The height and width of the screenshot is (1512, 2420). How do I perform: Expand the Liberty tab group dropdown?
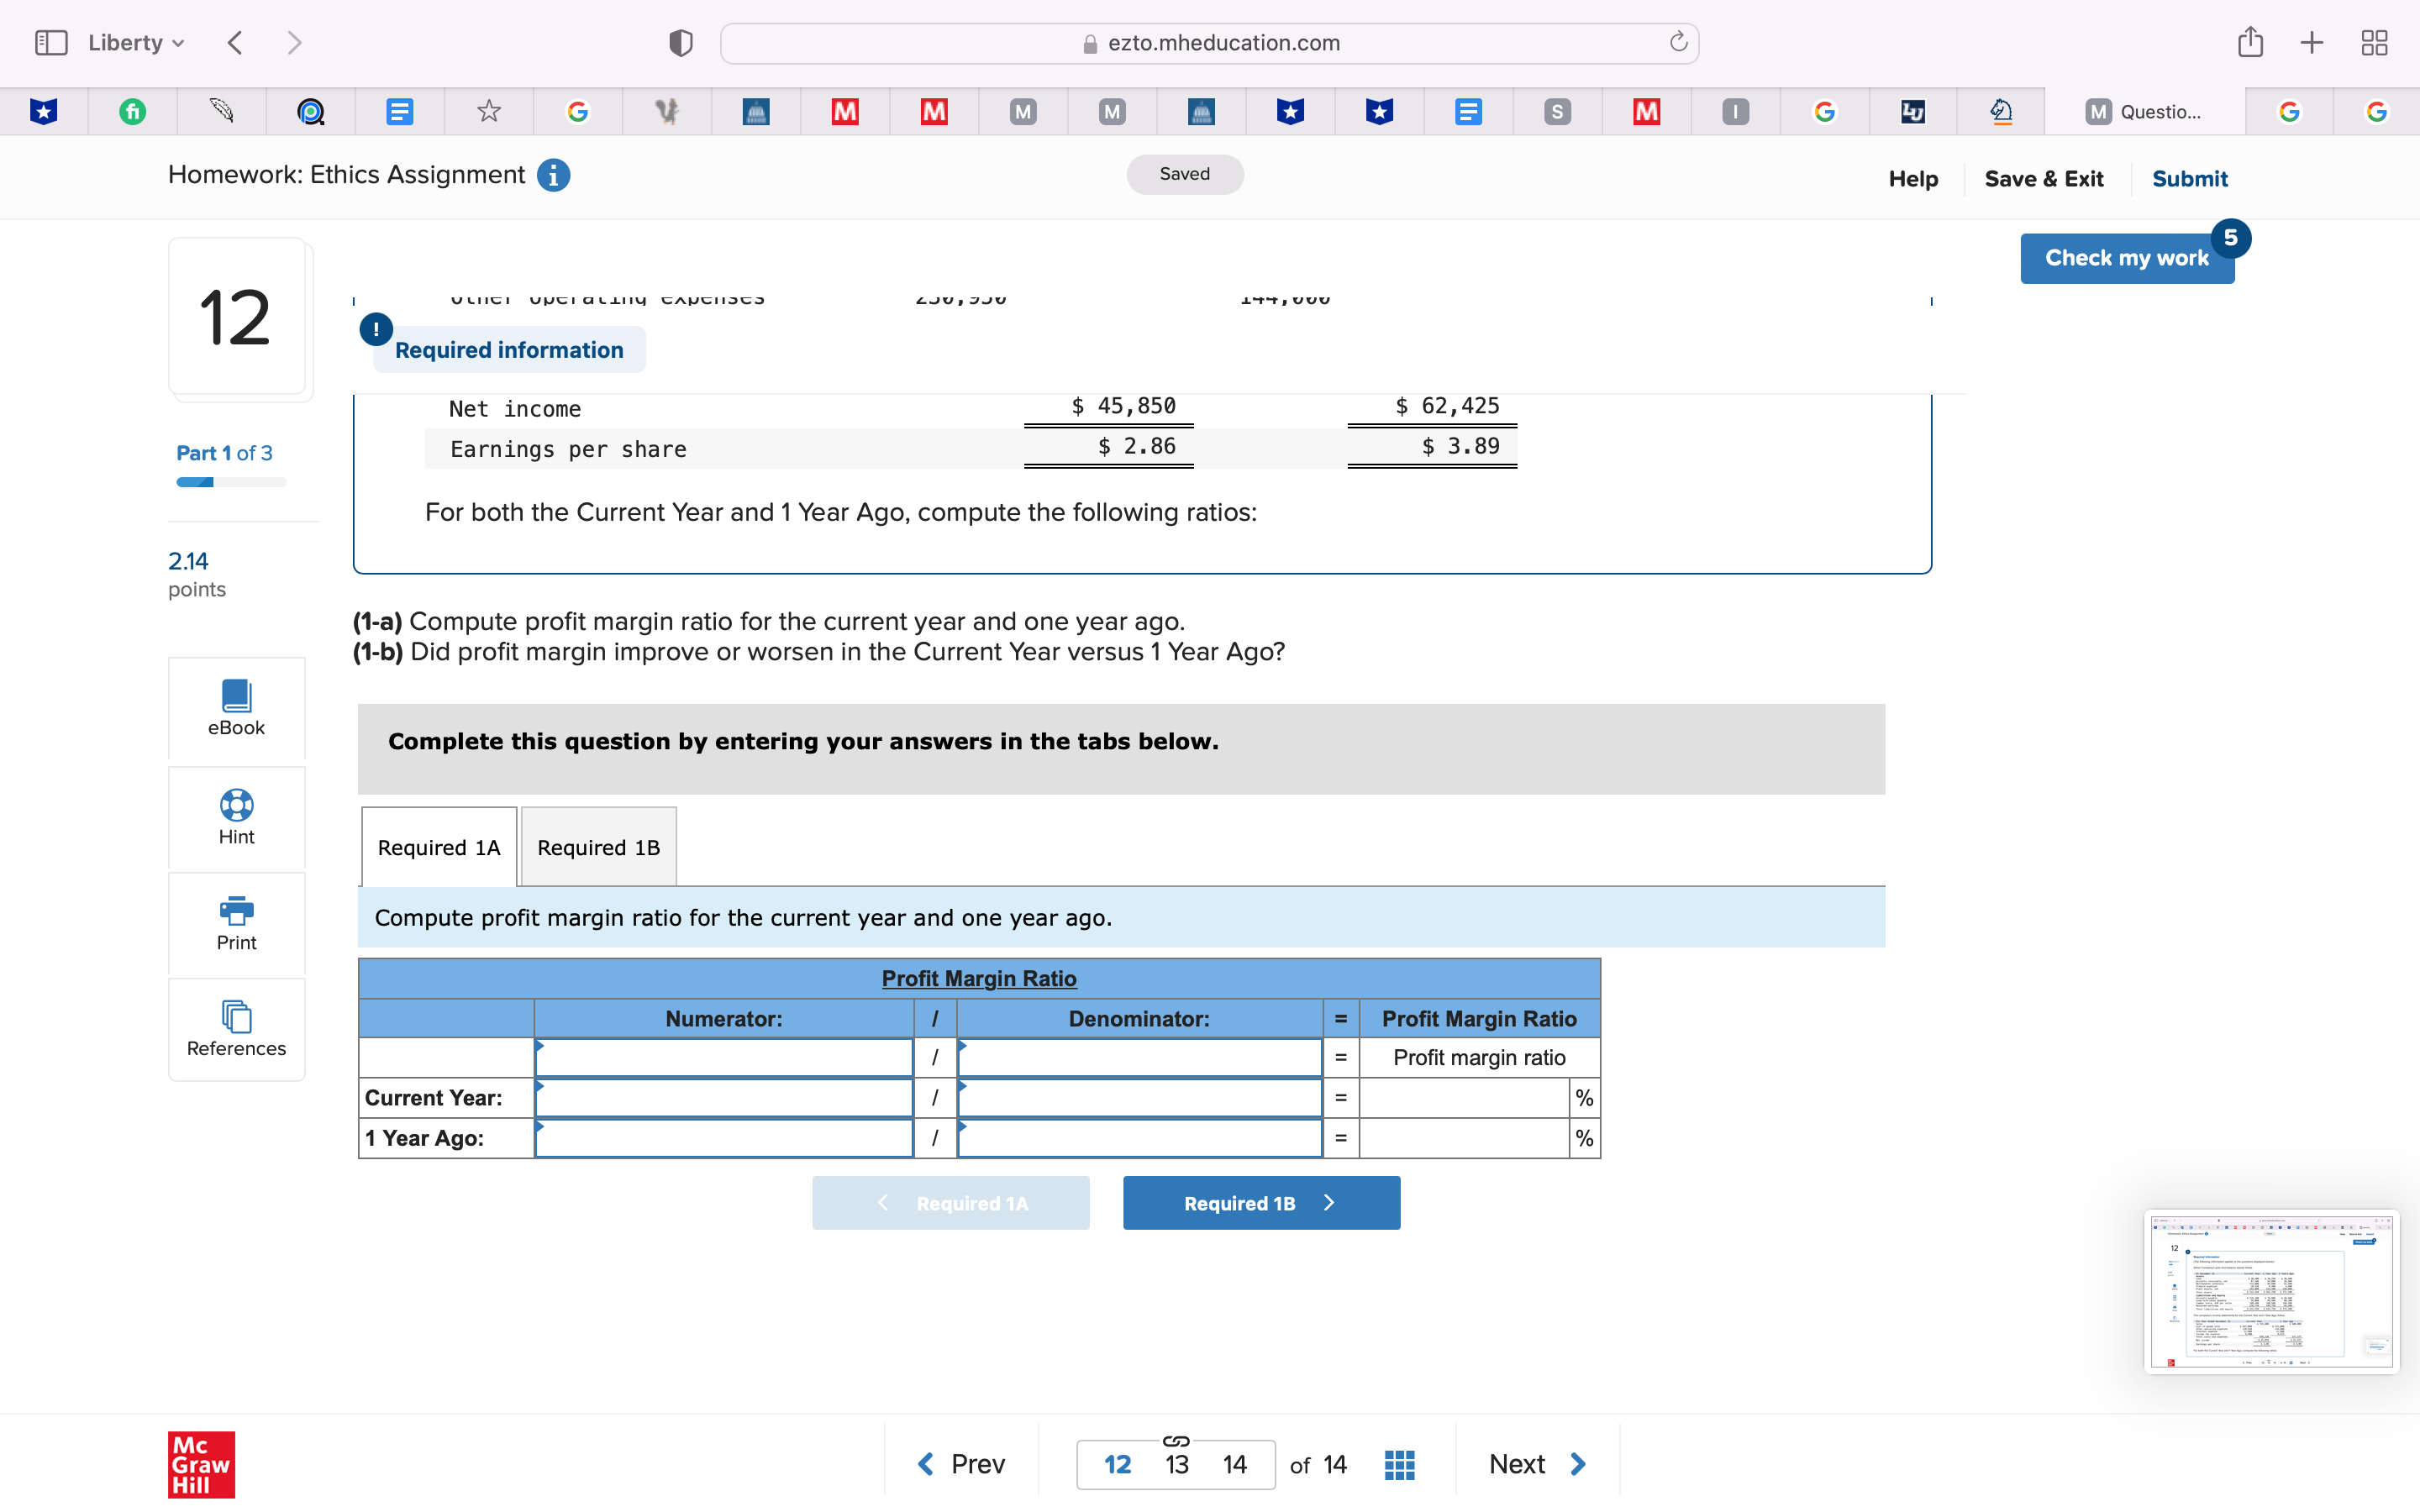click(x=136, y=43)
